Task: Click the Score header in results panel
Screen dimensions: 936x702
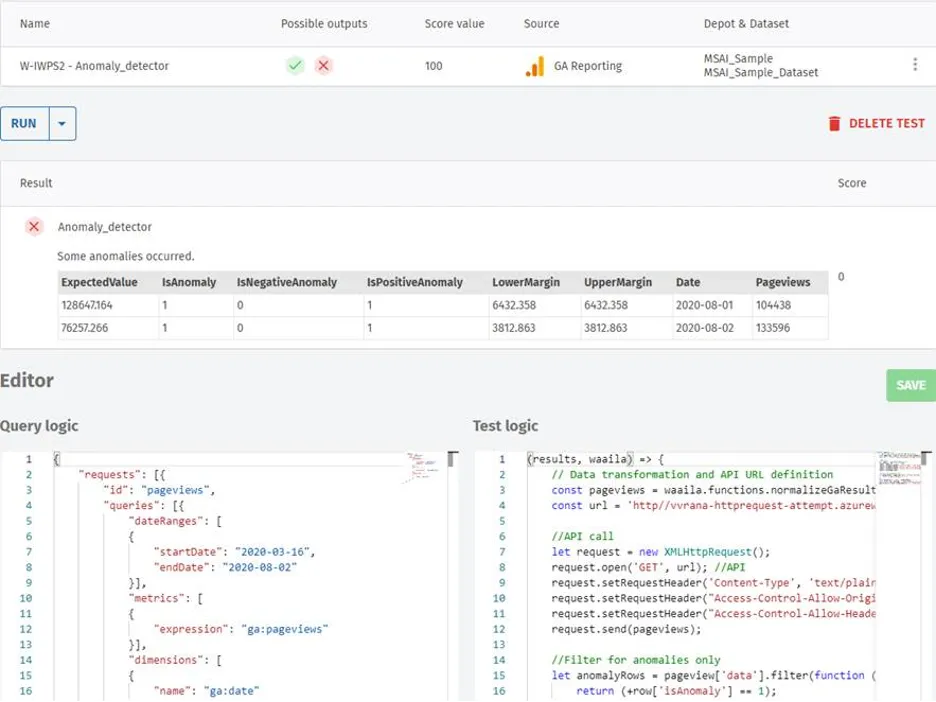Action: click(852, 183)
